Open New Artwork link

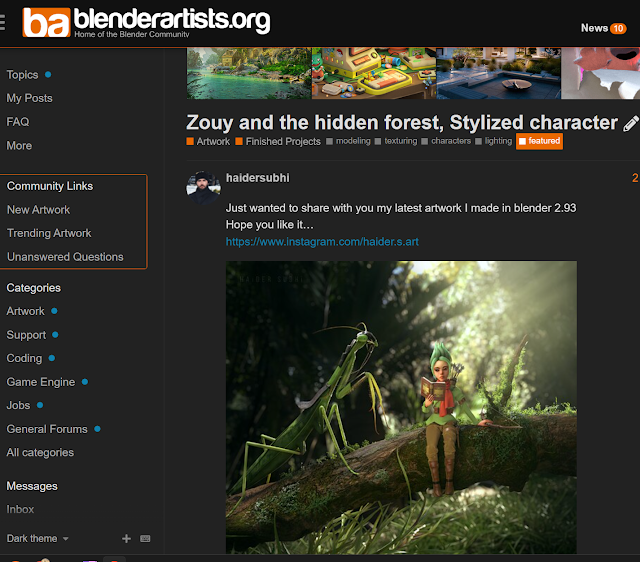tap(38, 210)
